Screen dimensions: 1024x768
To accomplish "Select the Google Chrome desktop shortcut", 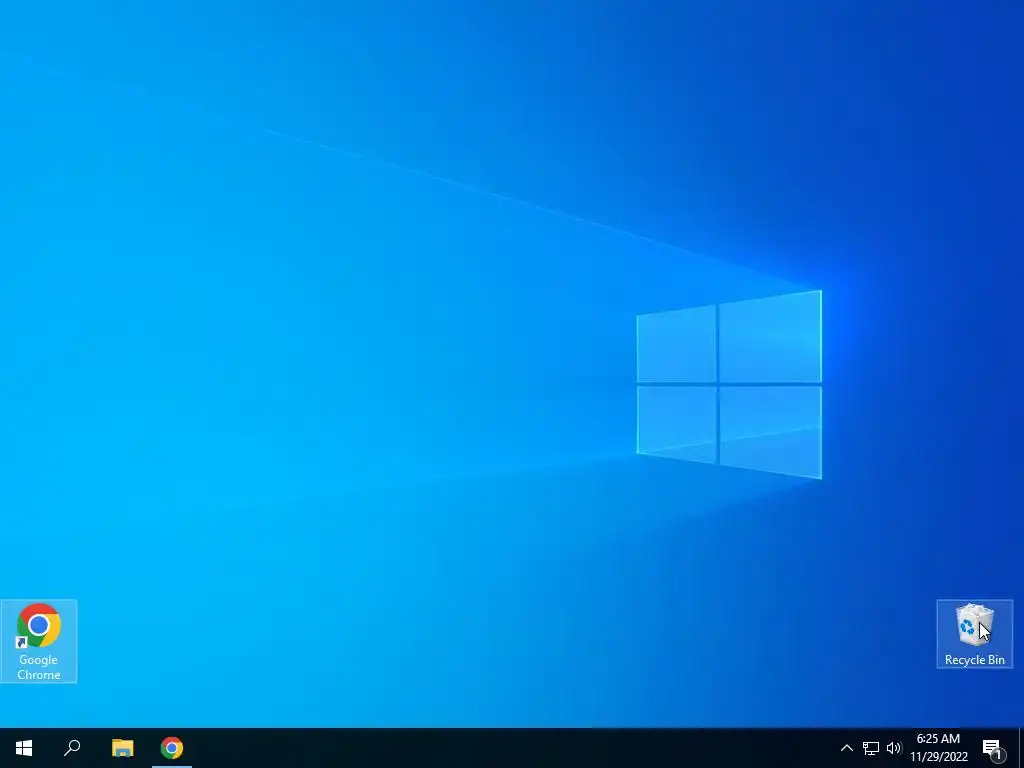I will click(39, 641).
